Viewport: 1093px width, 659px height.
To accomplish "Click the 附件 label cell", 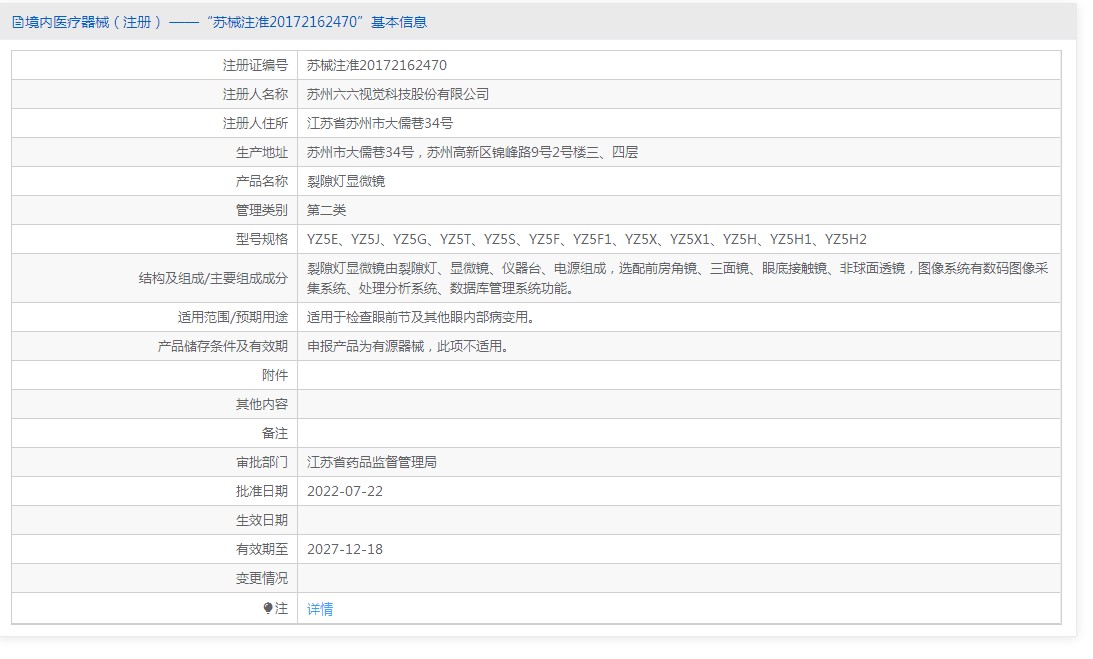I will point(155,375).
